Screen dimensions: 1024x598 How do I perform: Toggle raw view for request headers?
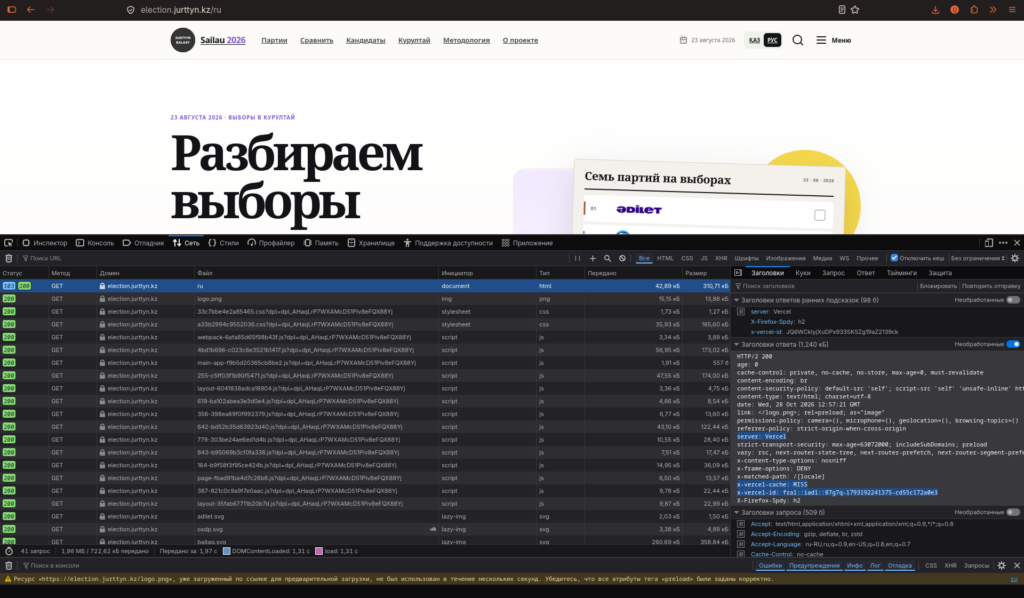tap(1013, 512)
